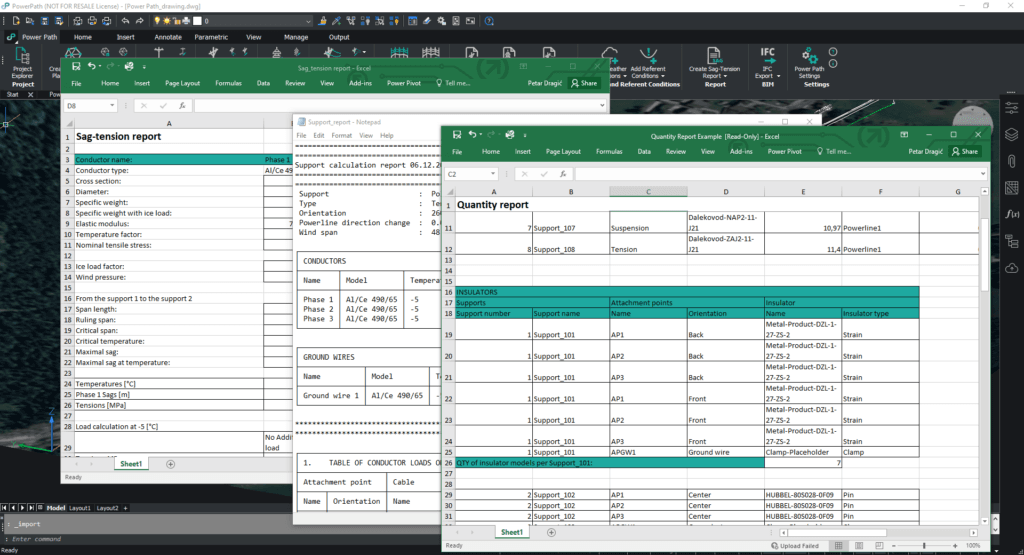
Task: Click Undo arrow in PowerPath quick toolbar
Action: [x=125, y=21]
